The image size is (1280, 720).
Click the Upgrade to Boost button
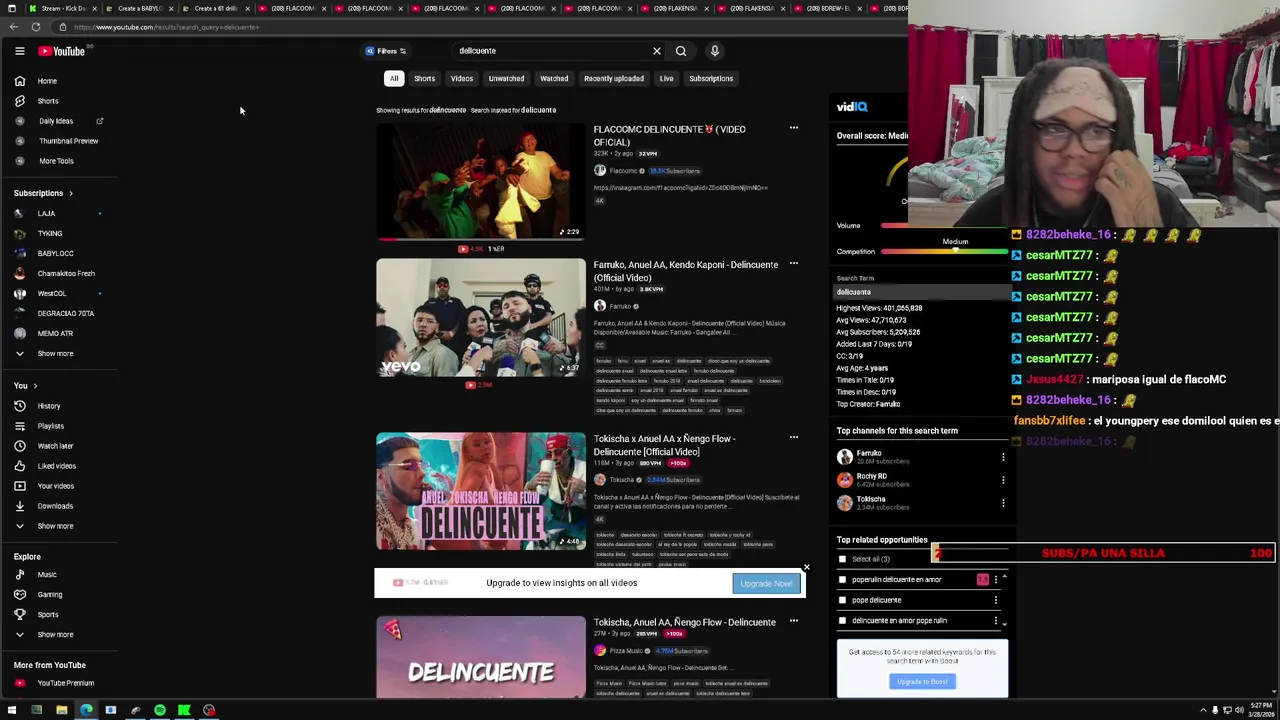[x=922, y=681]
